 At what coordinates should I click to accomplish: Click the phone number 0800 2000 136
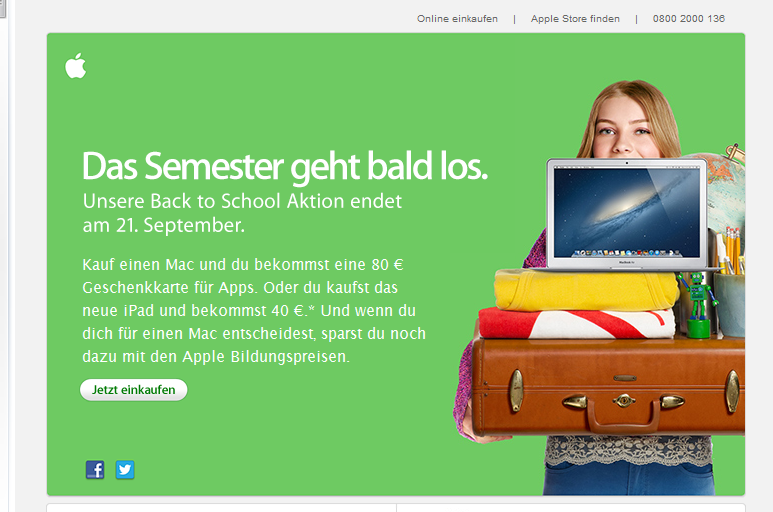click(689, 19)
